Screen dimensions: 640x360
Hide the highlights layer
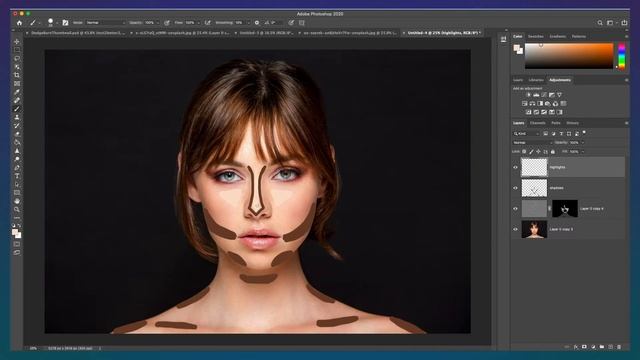[516, 167]
